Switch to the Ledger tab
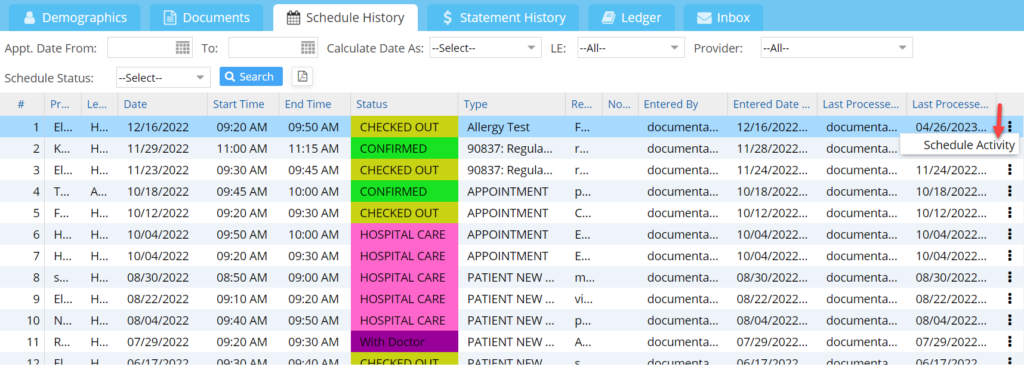 pyautogui.click(x=632, y=18)
